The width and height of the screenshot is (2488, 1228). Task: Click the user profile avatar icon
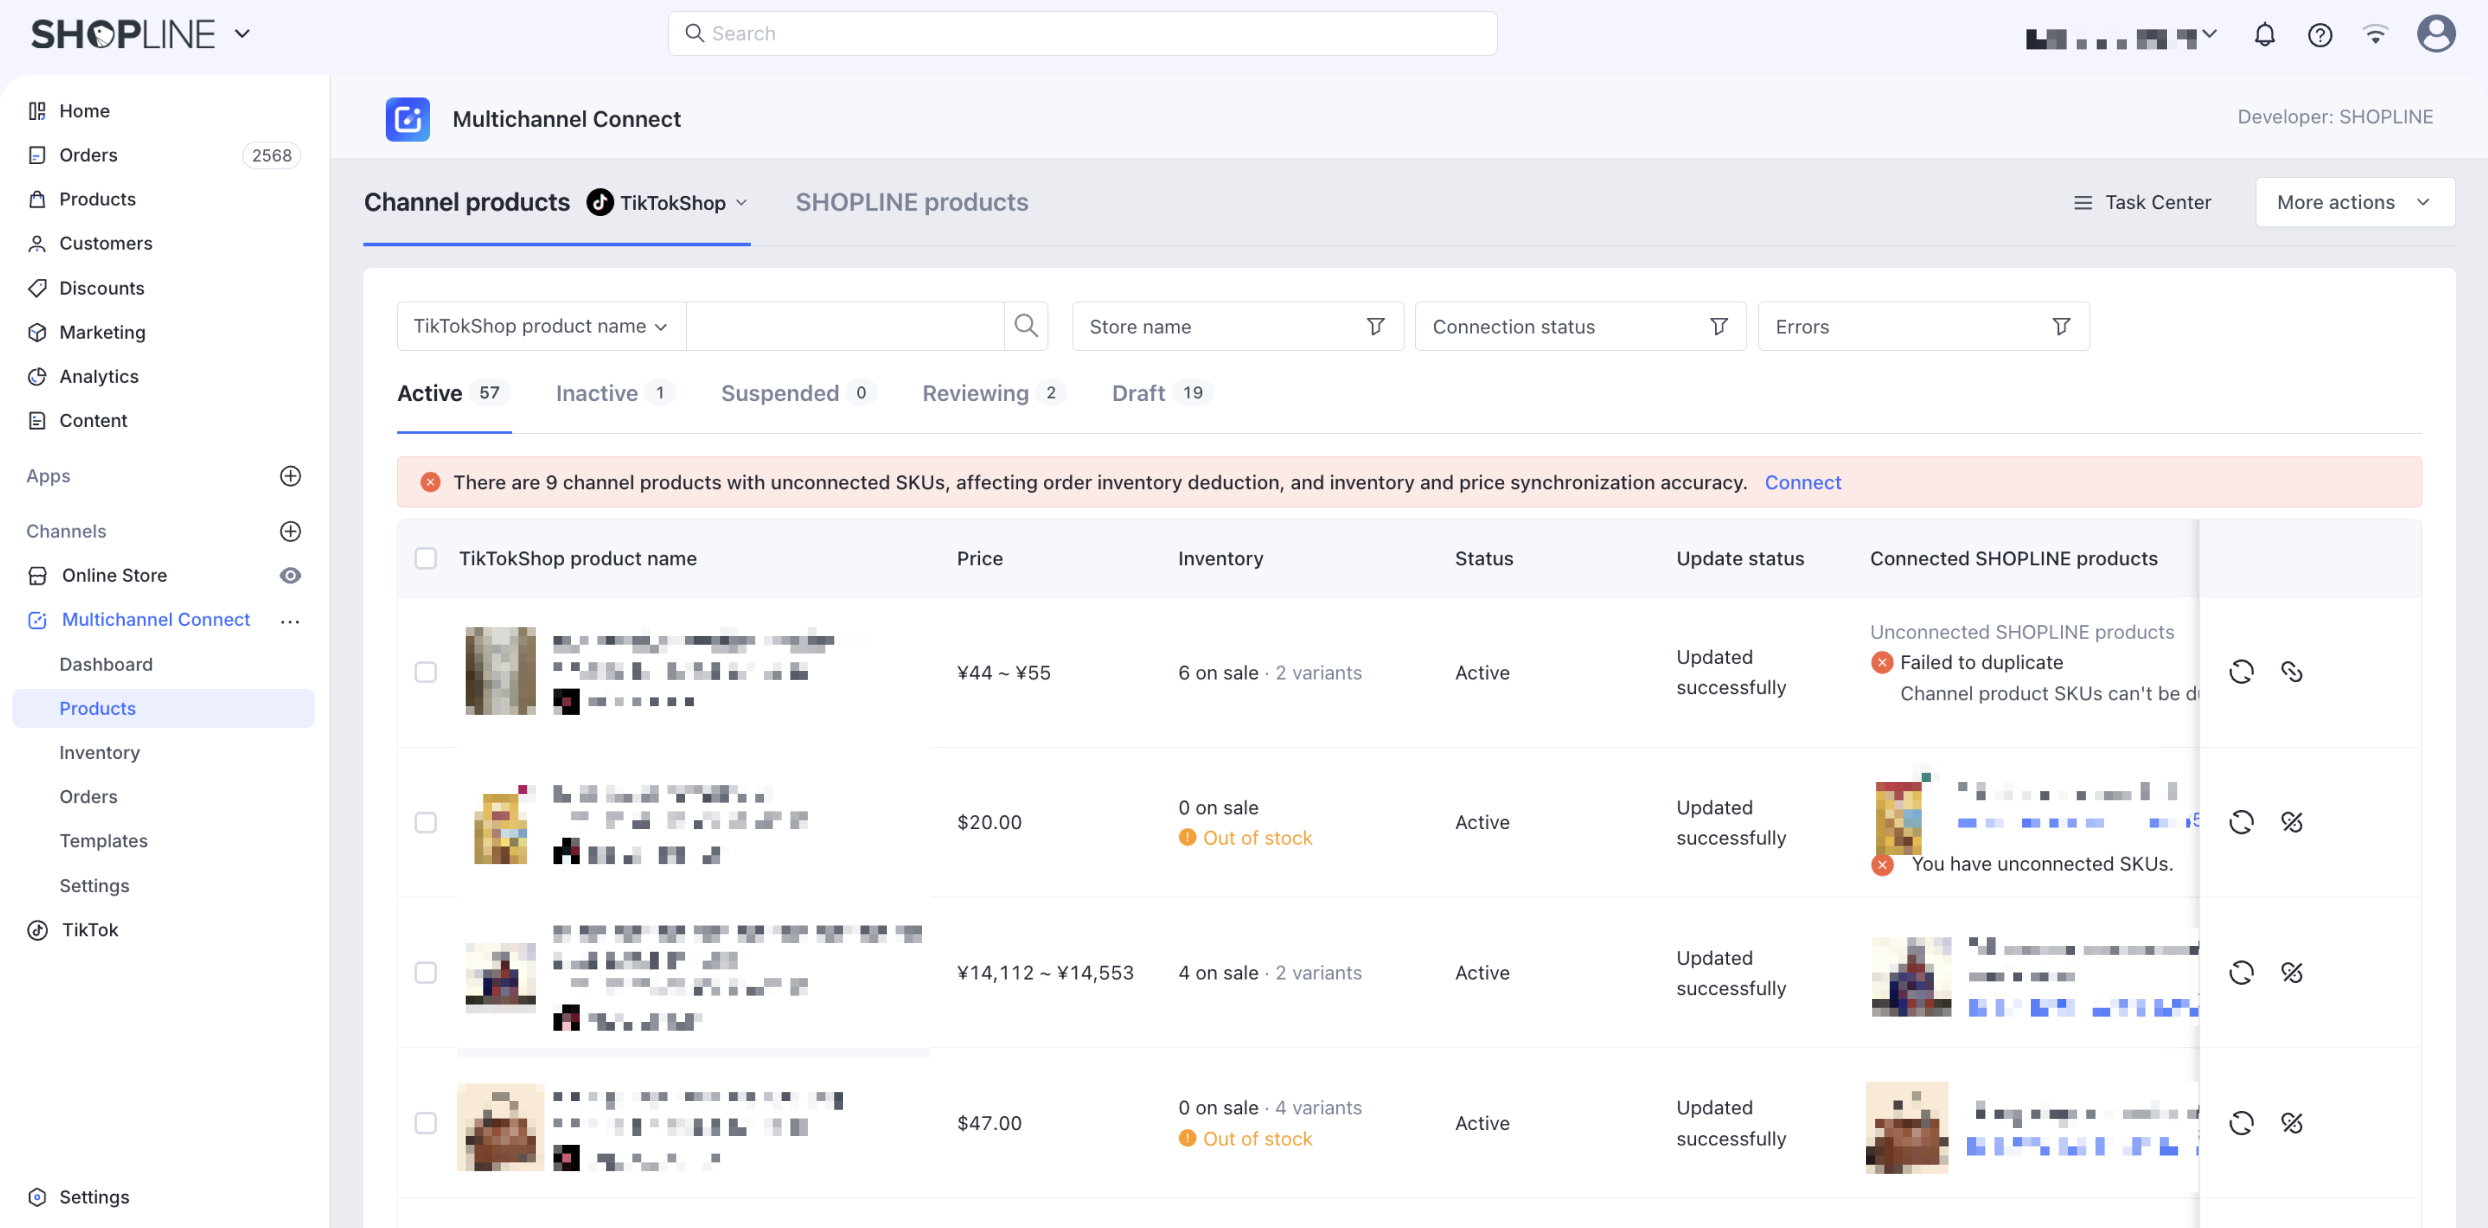(2436, 33)
